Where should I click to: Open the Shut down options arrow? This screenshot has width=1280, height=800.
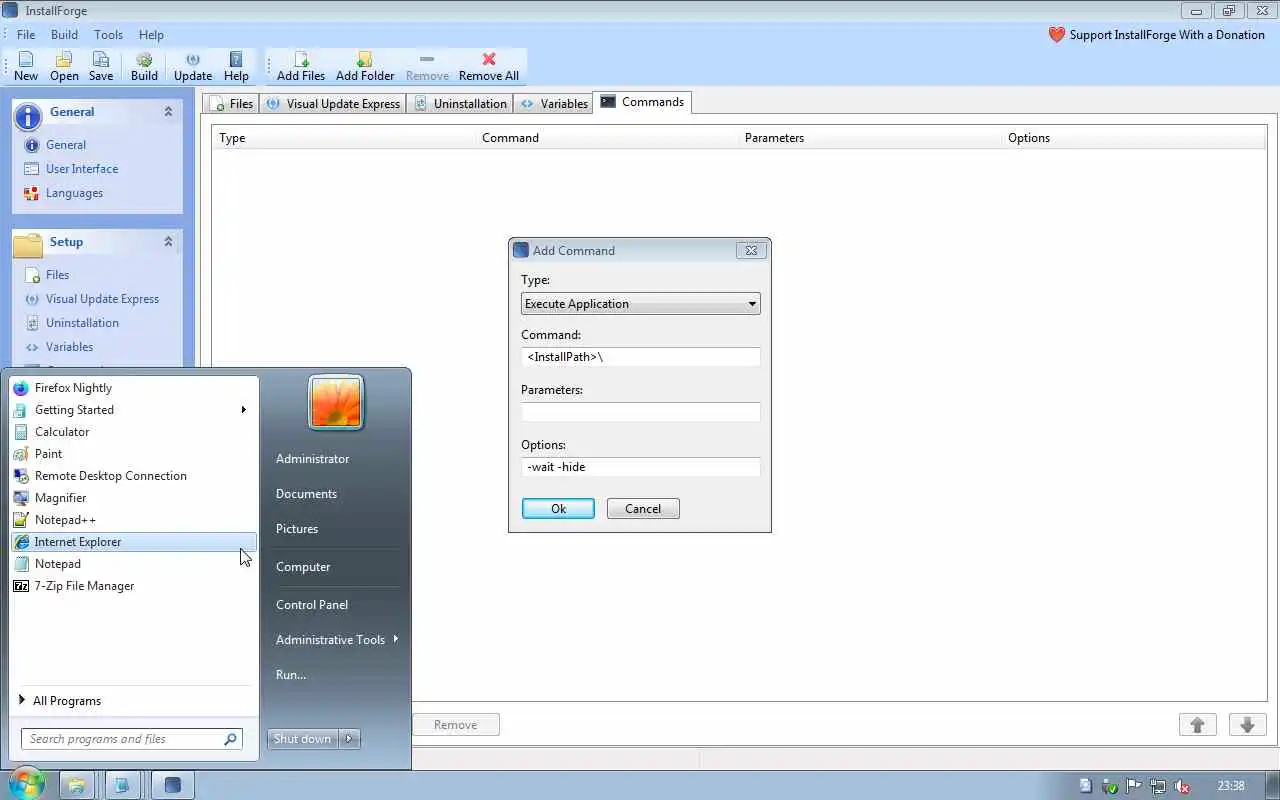[349, 739]
